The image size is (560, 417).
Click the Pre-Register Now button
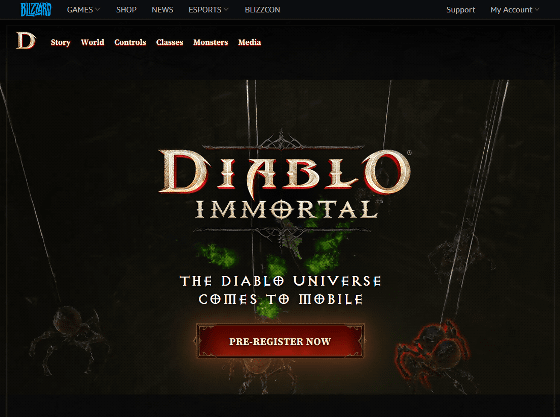[280, 341]
